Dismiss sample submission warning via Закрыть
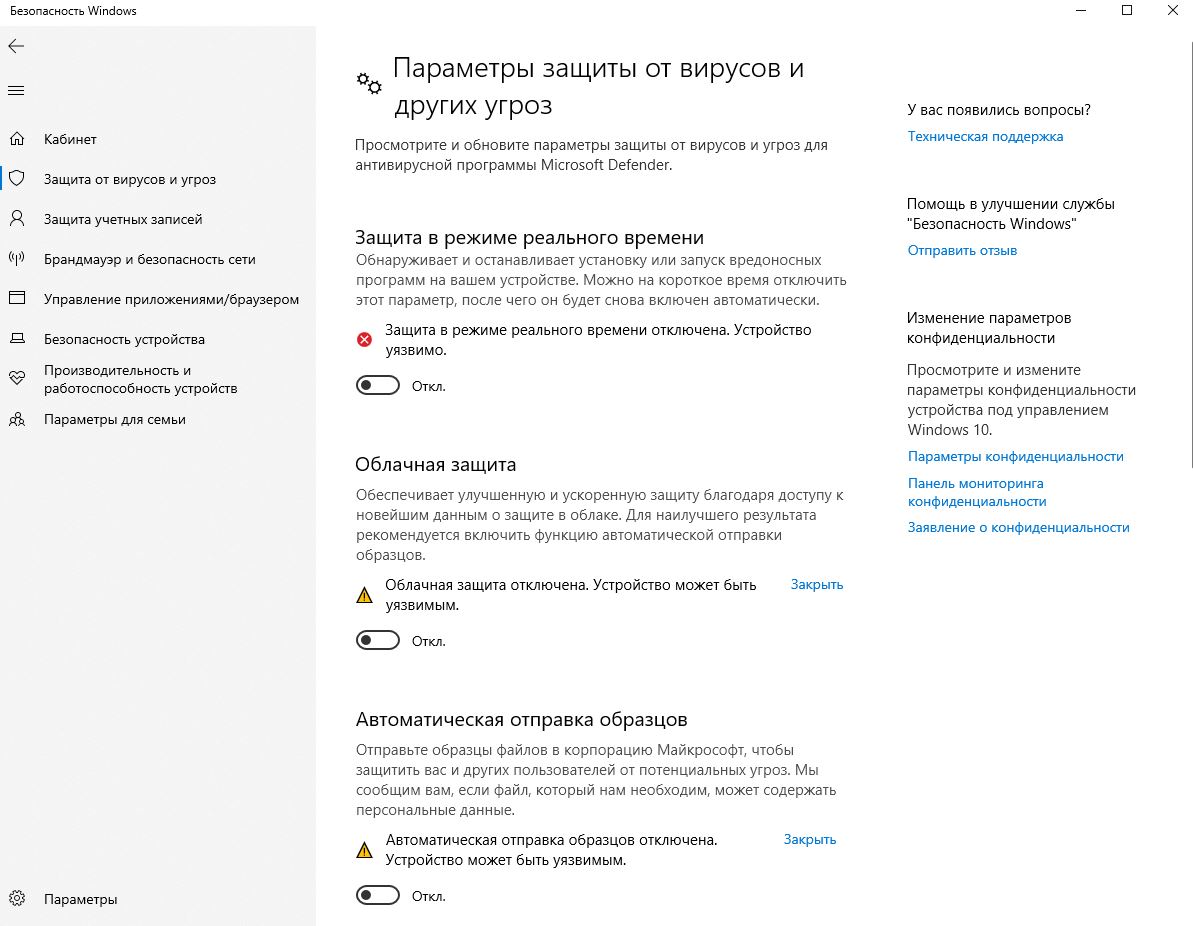 click(810, 839)
